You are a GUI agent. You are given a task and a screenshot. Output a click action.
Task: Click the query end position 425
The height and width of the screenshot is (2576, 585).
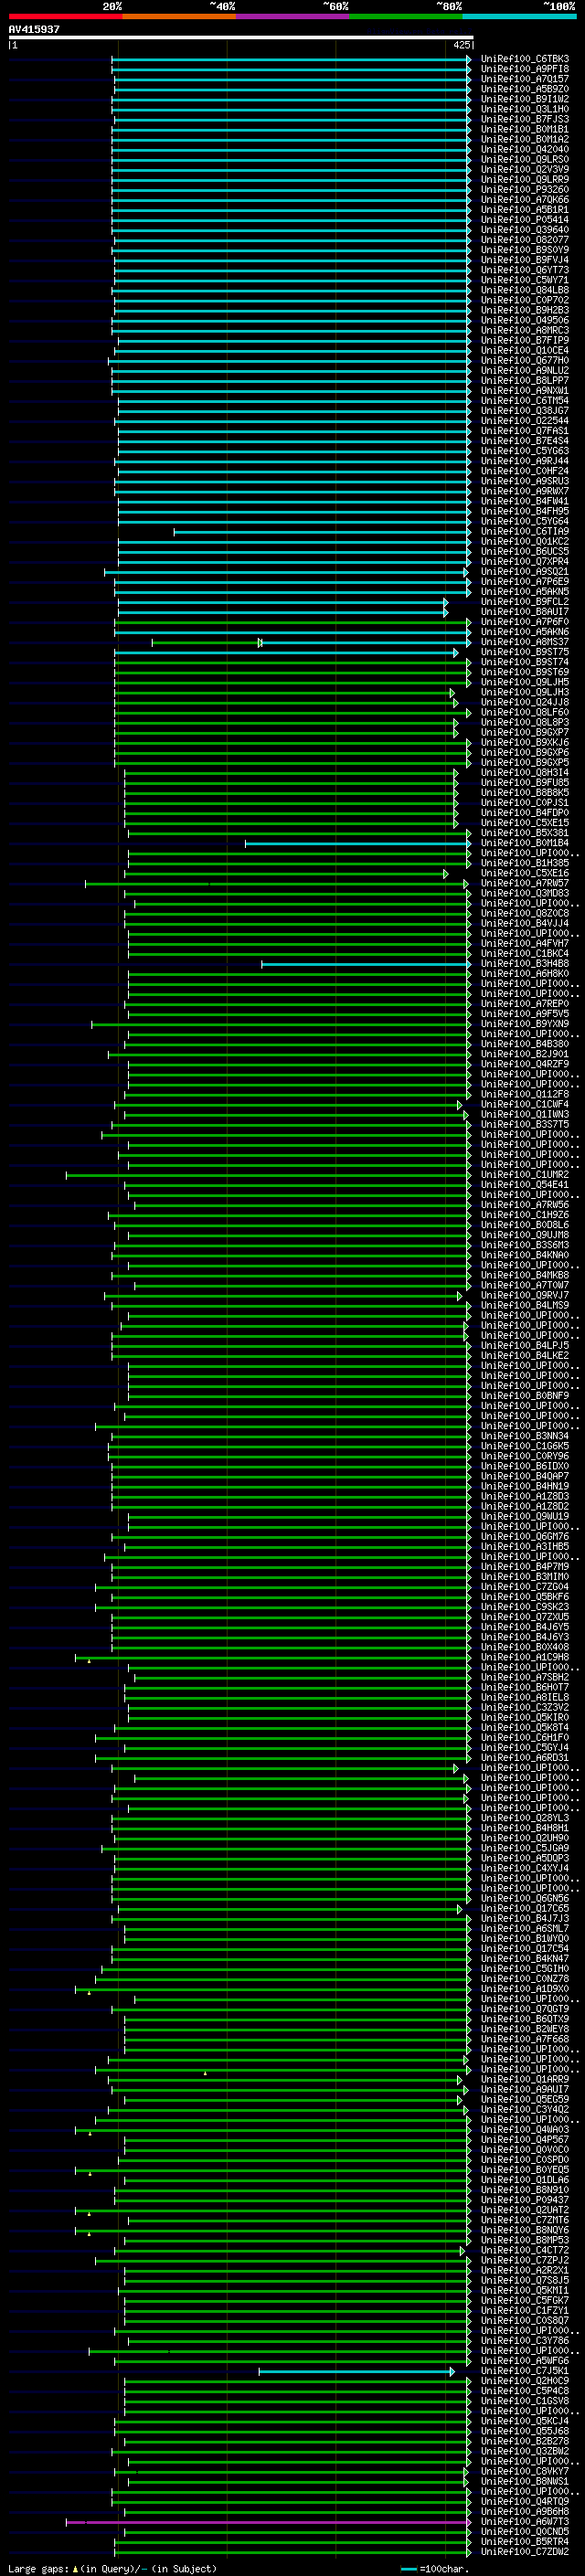coord(461,45)
